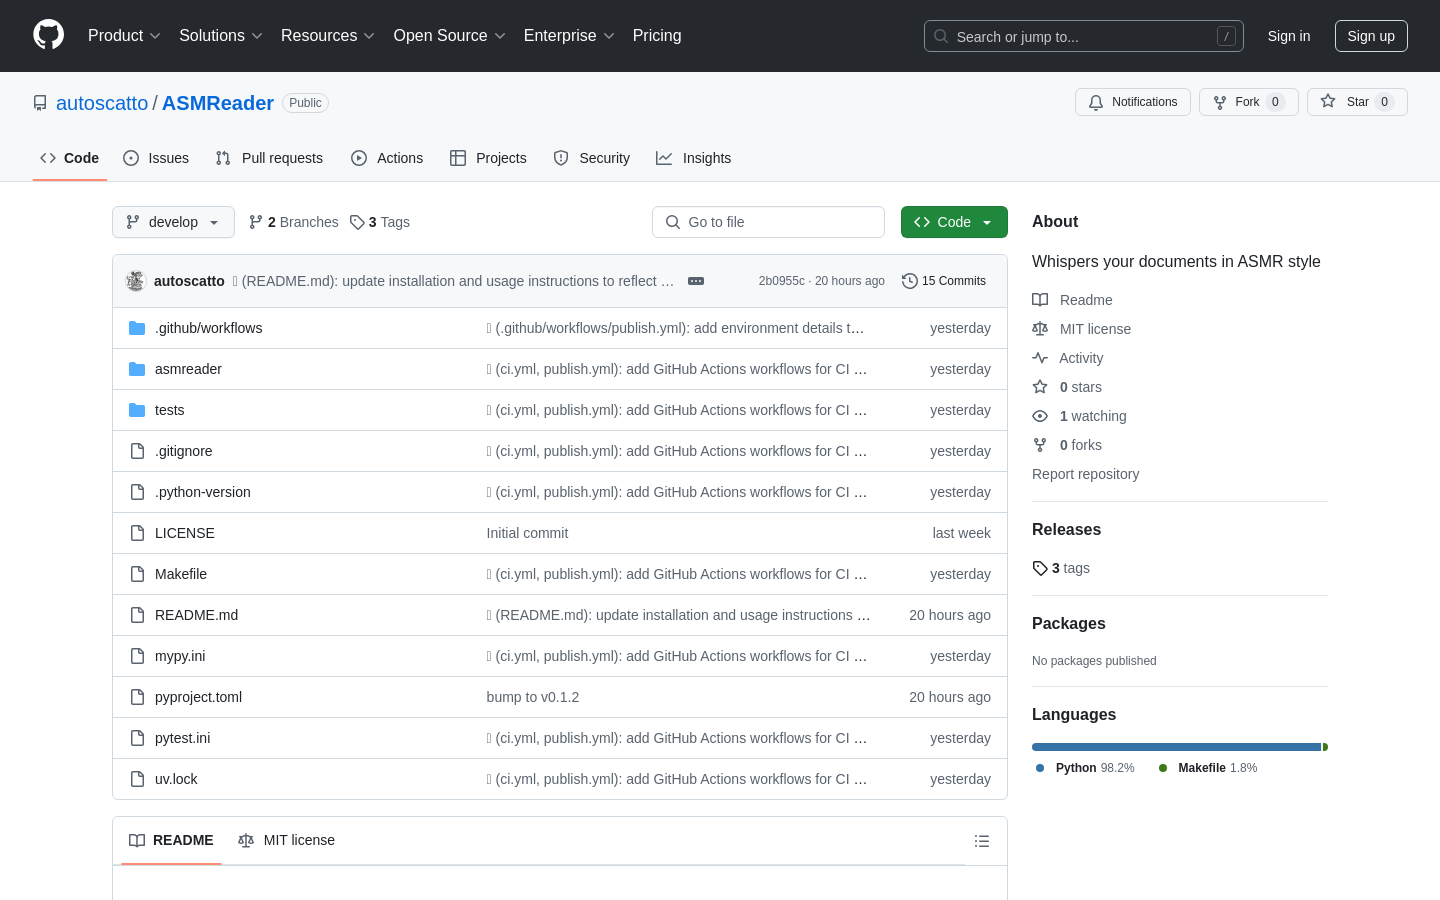Star the ASMReader repository

(x=1357, y=102)
